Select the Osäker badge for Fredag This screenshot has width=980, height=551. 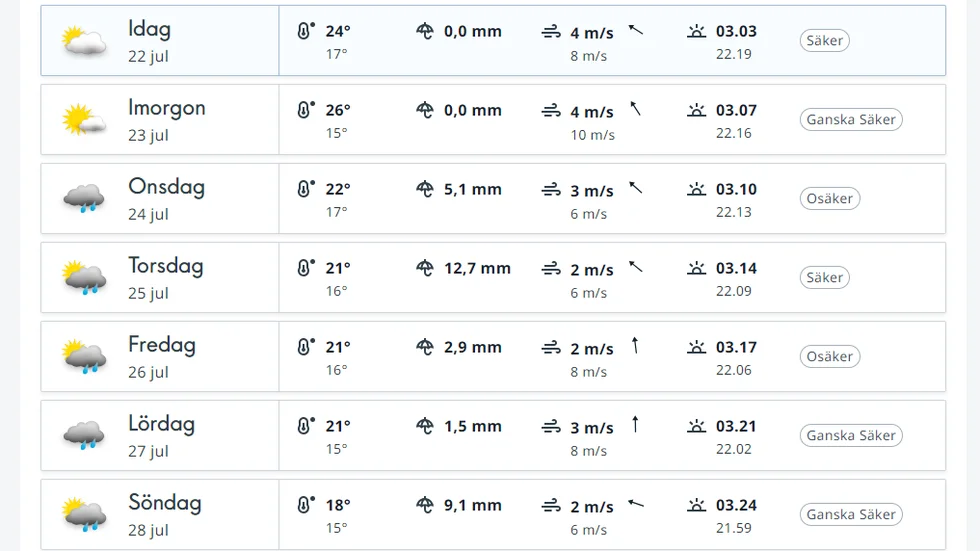point(829,357)
